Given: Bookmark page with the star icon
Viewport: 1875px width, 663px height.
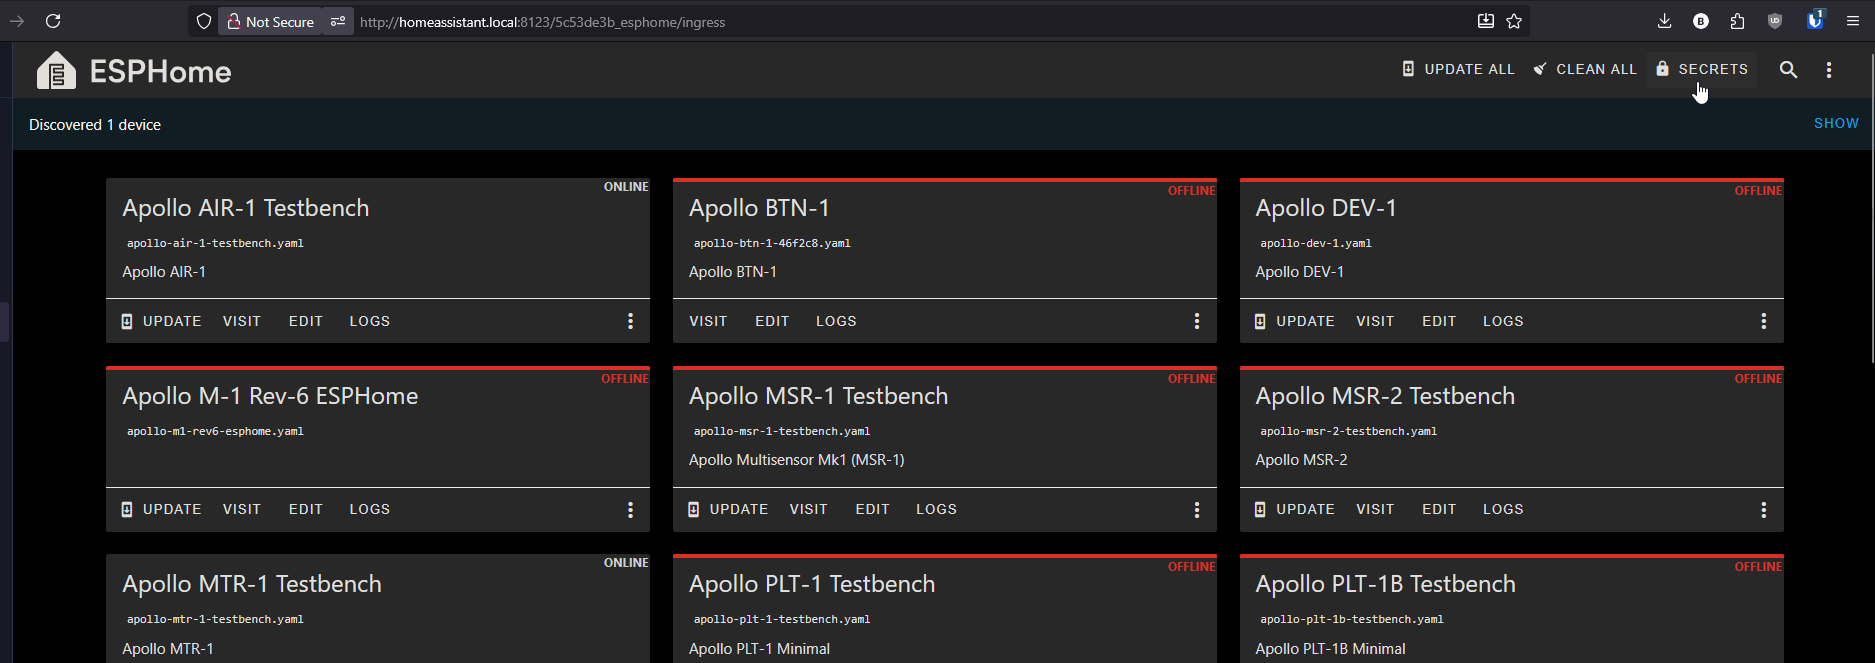Looking at the screenshot, I should 1514,21.
